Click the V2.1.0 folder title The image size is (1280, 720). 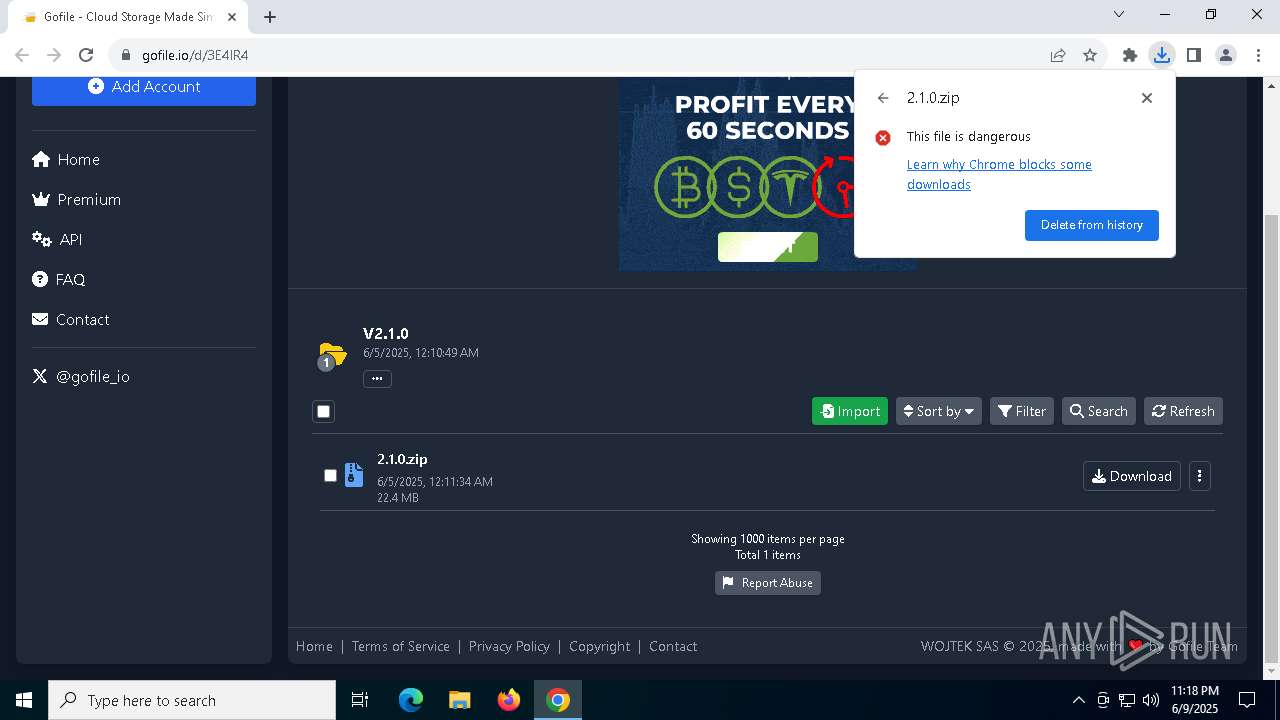[x=386, y=333]
